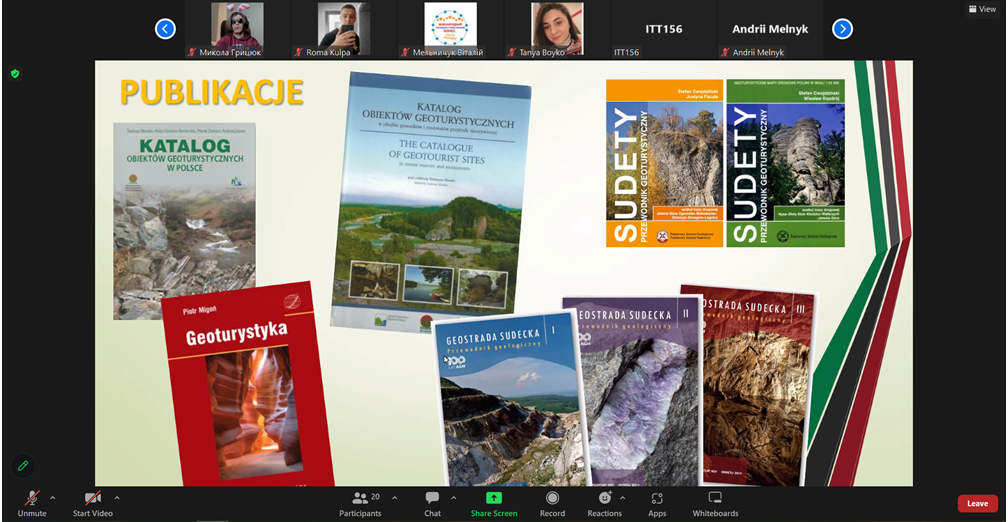1008x522 pixels.
Task: Show previous participants with left arrow
Action: coord(166,29)
